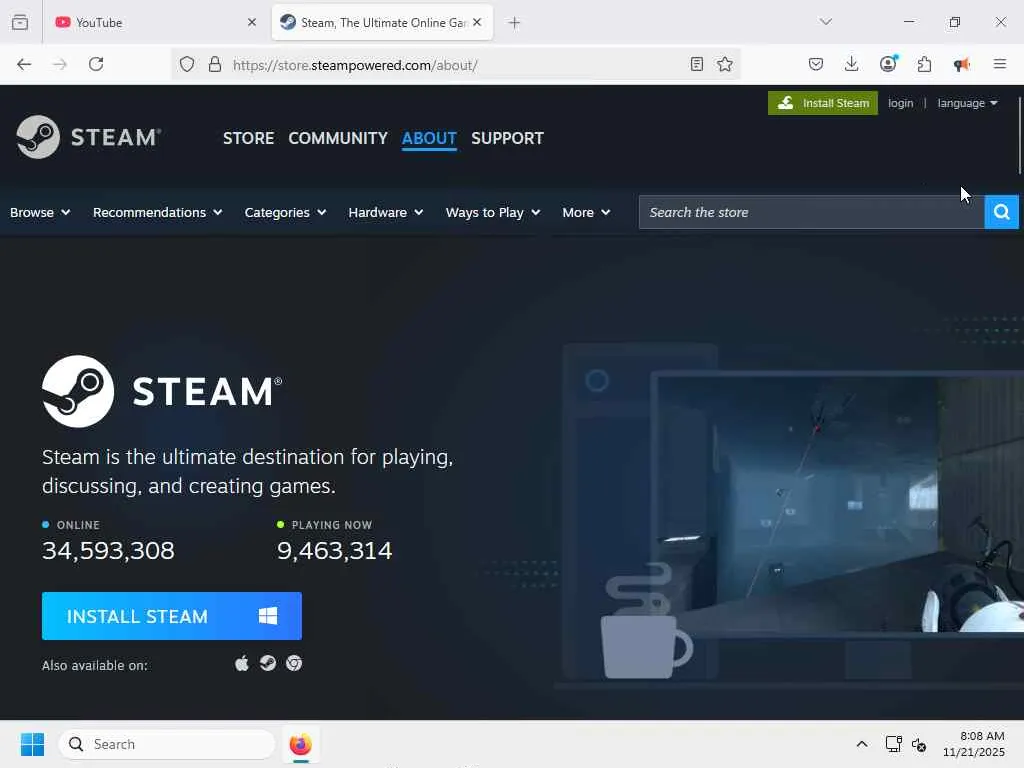Open the taskbar clock and date
The image size is (1024, 768).
973,744
